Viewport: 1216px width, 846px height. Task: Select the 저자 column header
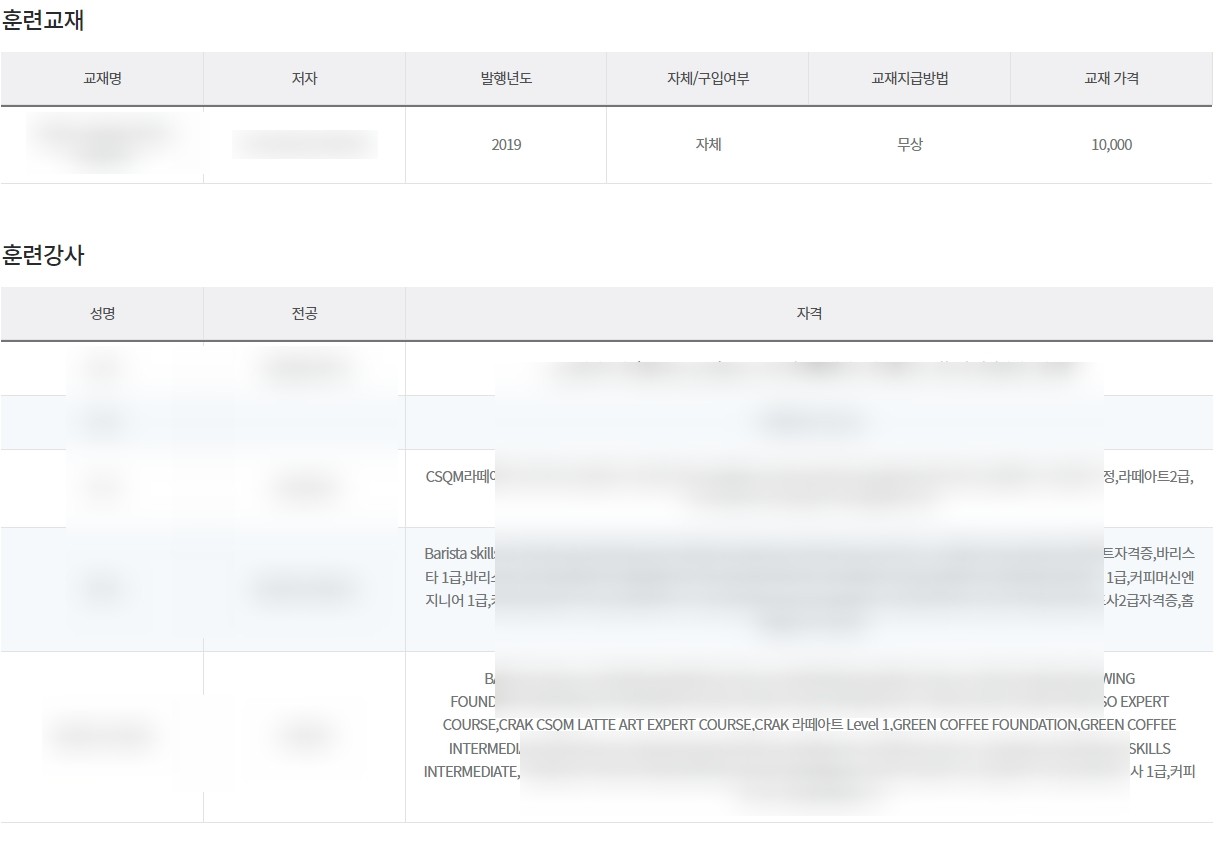tap(304, 79)
